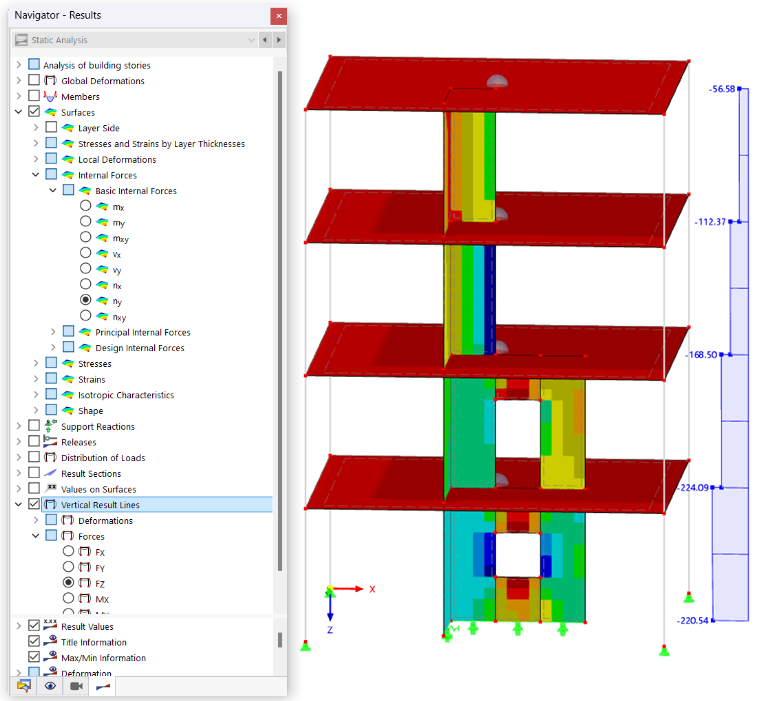Viewport: 760px width, 701px height.
Task: Open the Navigator Data tab icon
Action: 24,686
